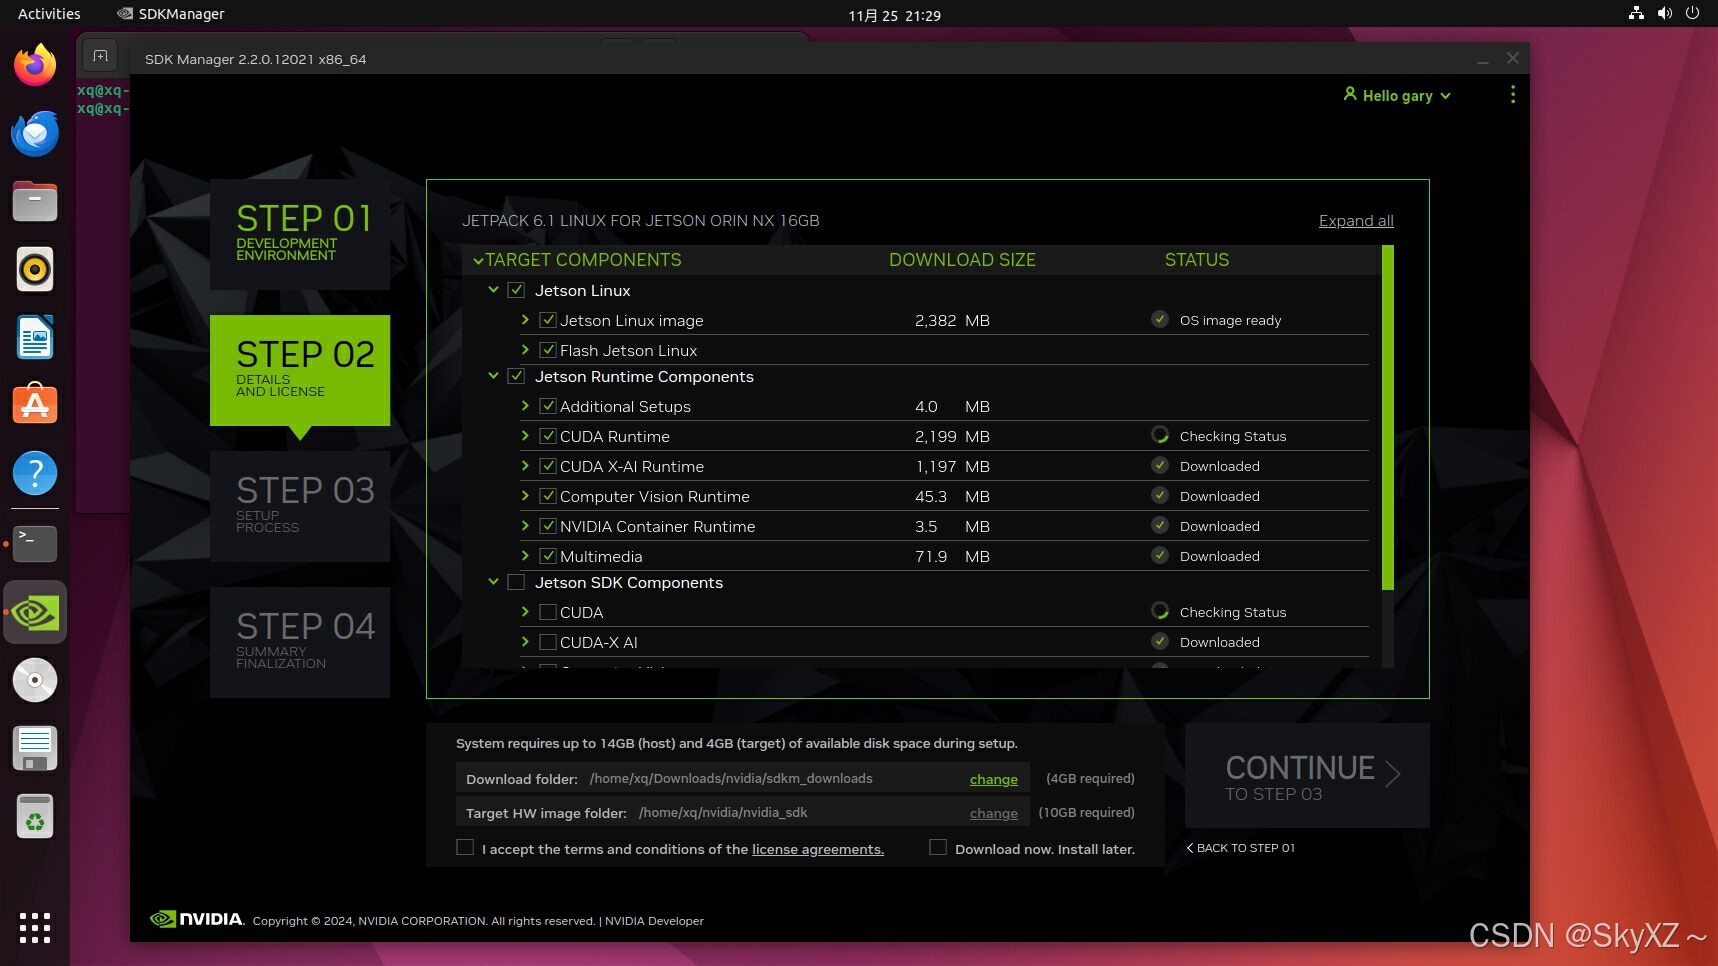Open Firefox from the dock
Screen dimensions: 1718x966
point(35,65)
